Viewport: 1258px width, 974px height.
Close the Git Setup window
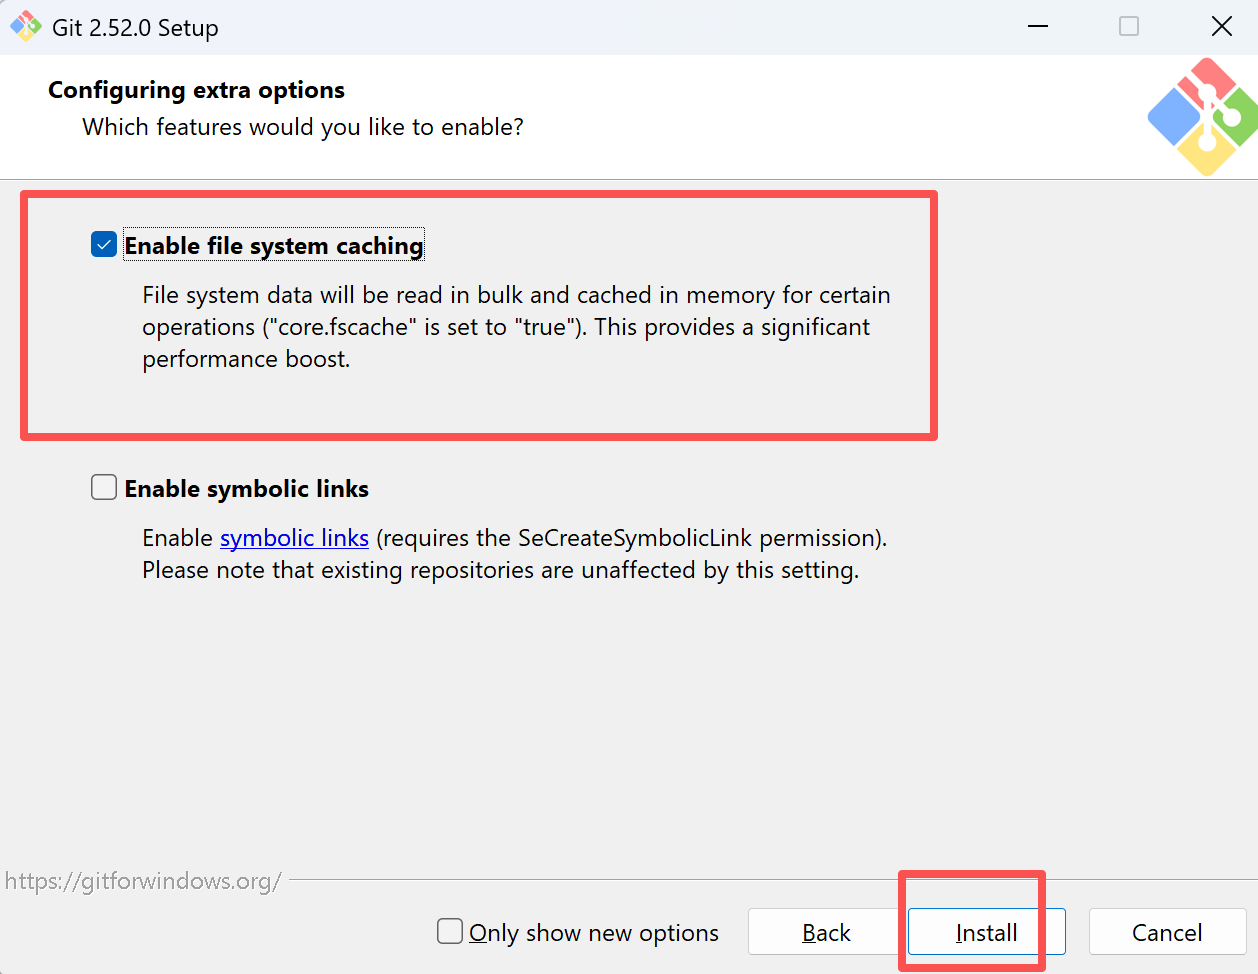click(1221, 27)
